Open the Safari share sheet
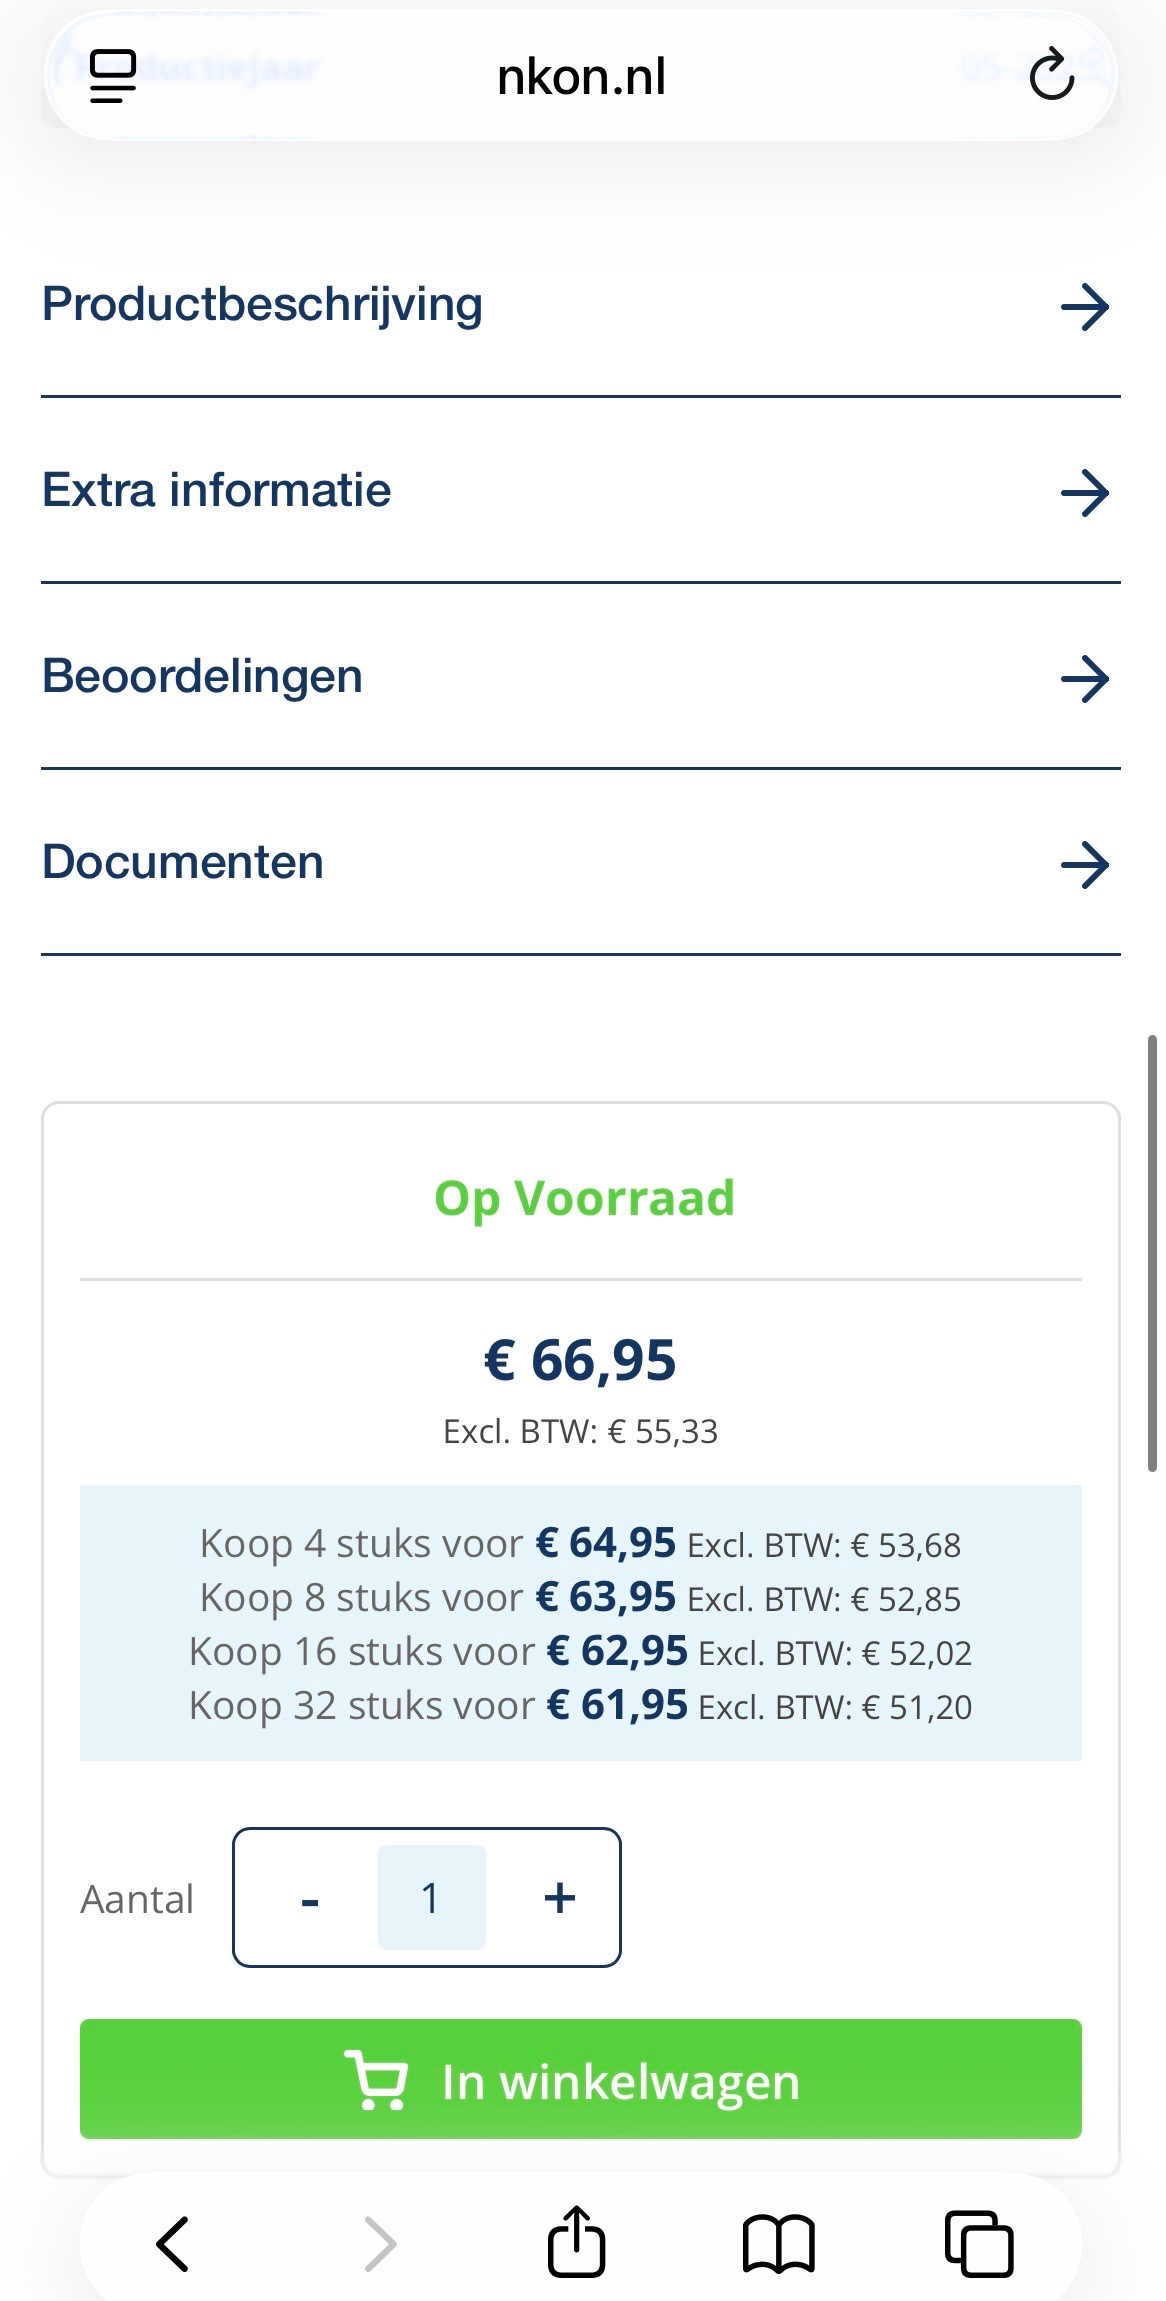This screenshot has height=2301, width=1166. pos(577,2242)
